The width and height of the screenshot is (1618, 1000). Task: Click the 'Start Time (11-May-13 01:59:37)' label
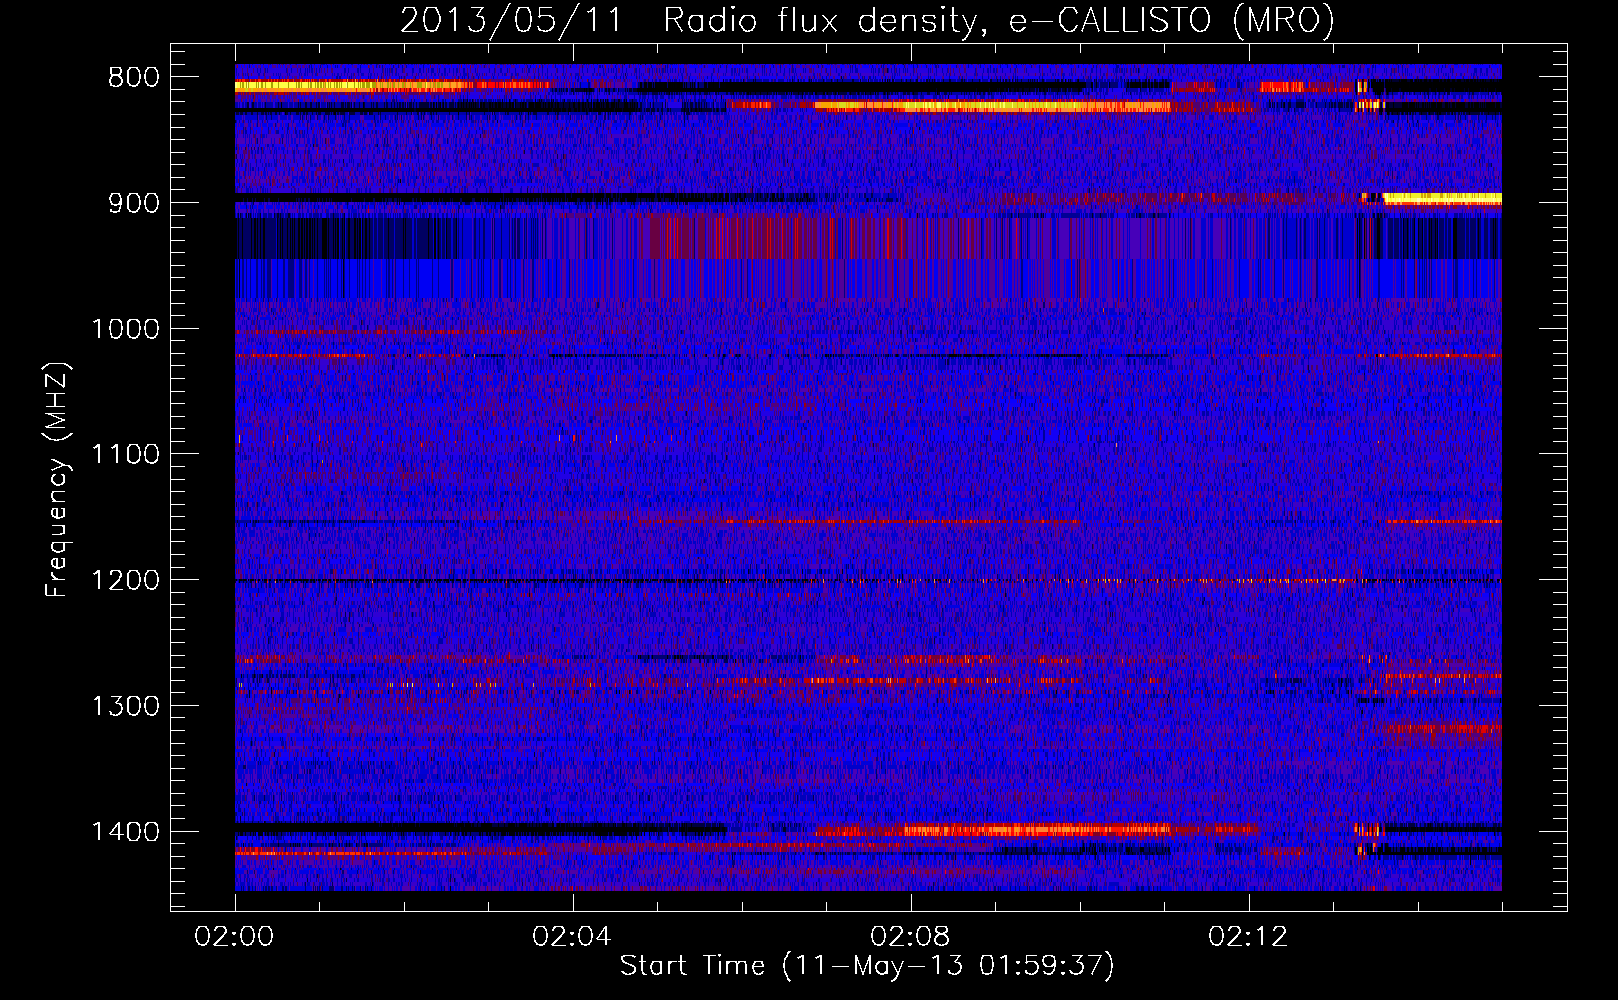866,966
